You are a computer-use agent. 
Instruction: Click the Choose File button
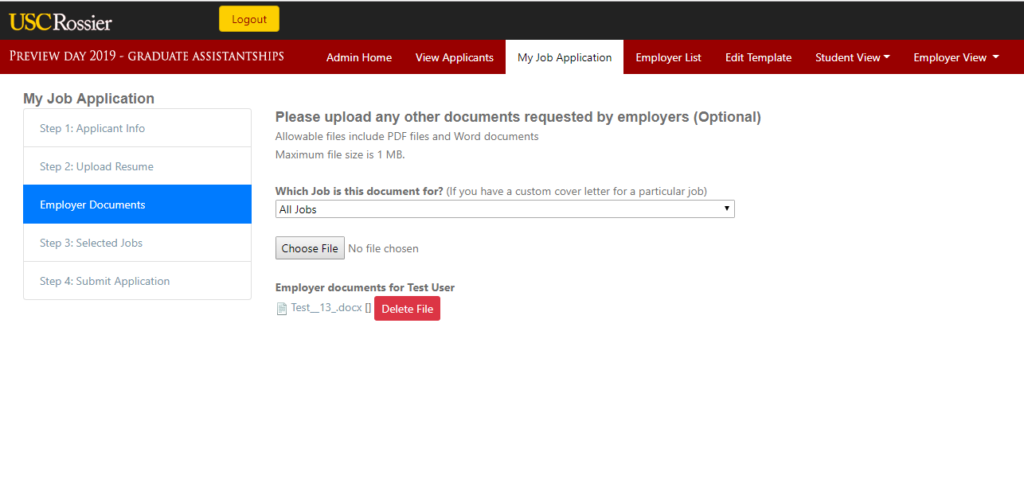[310, 248]
